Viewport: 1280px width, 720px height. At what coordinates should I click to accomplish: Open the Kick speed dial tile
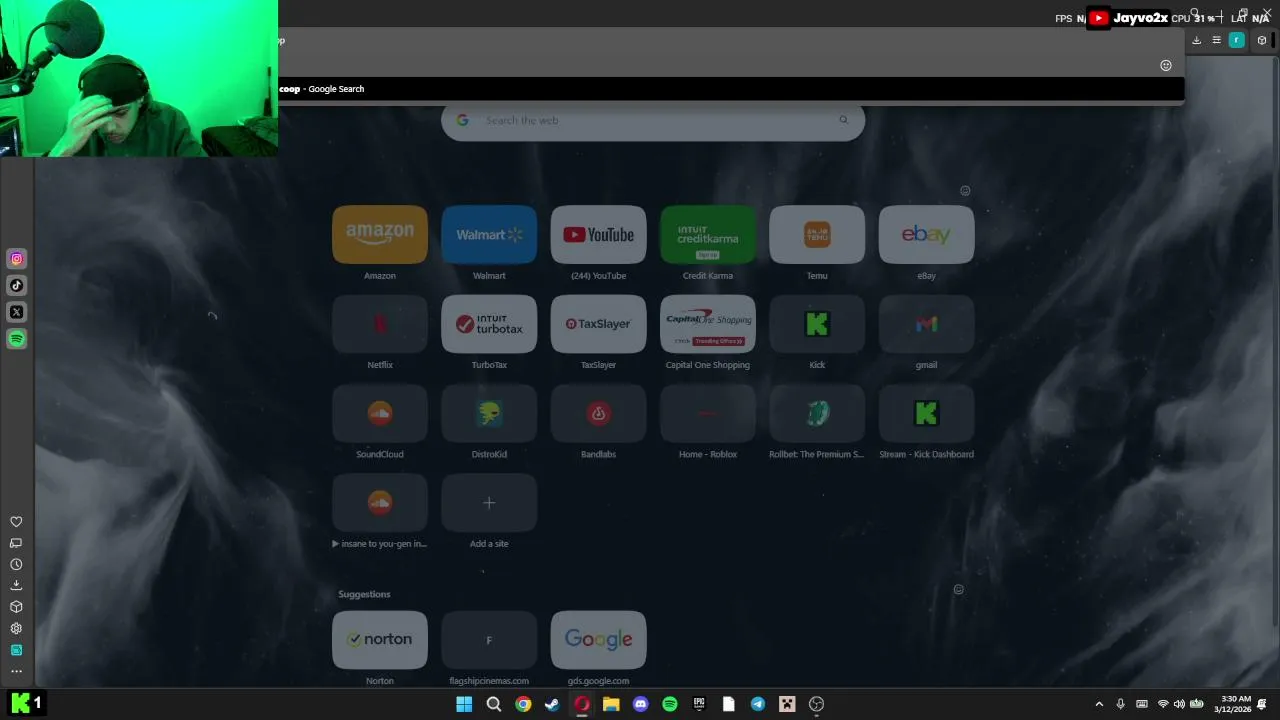817,324
